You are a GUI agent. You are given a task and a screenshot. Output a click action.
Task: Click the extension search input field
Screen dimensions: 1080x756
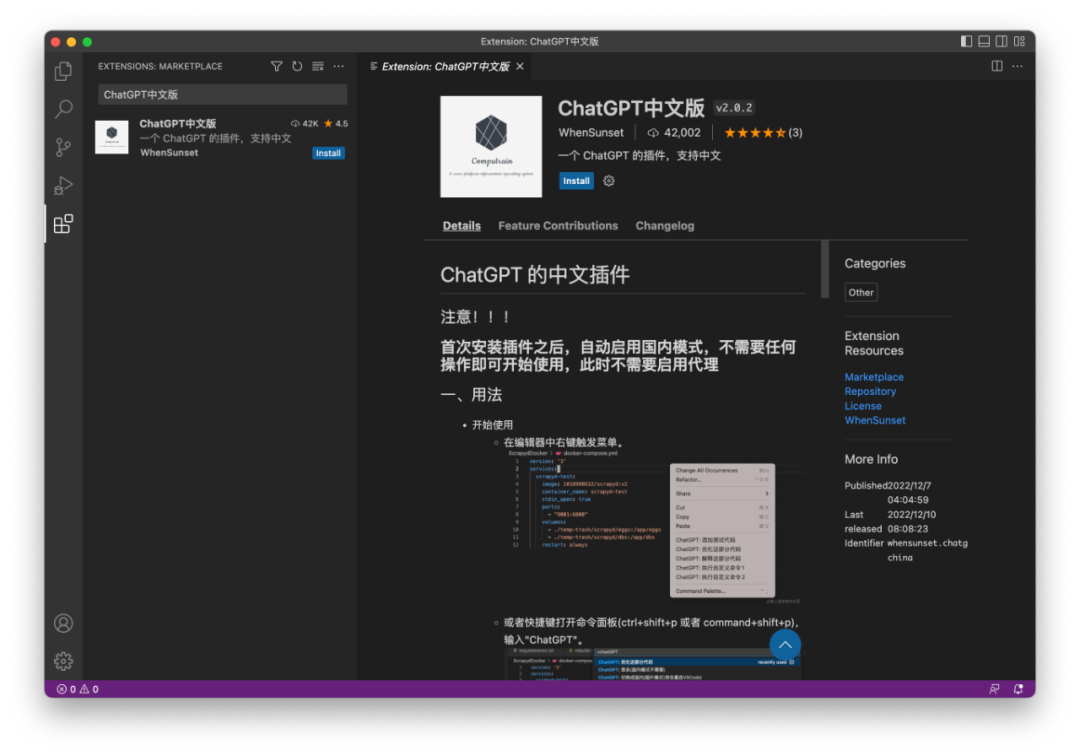click(223, 94)
